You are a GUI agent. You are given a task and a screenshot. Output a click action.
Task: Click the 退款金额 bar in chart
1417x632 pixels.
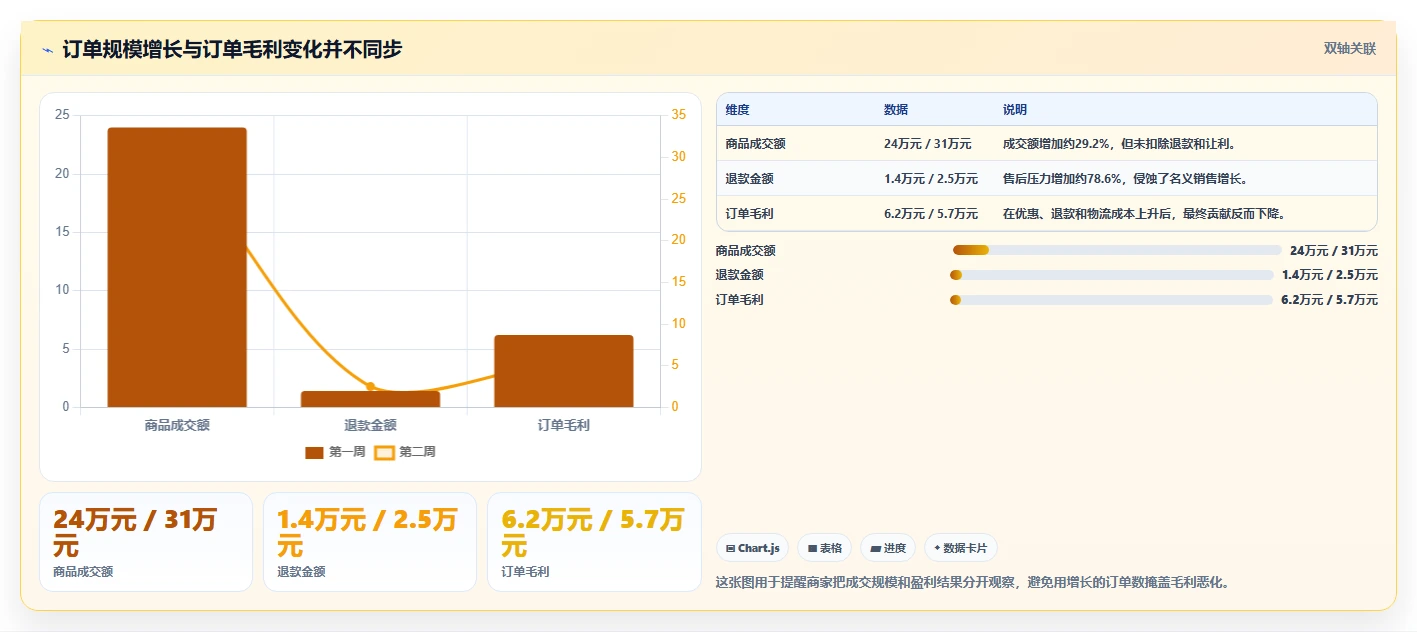[x=370, y=399]
